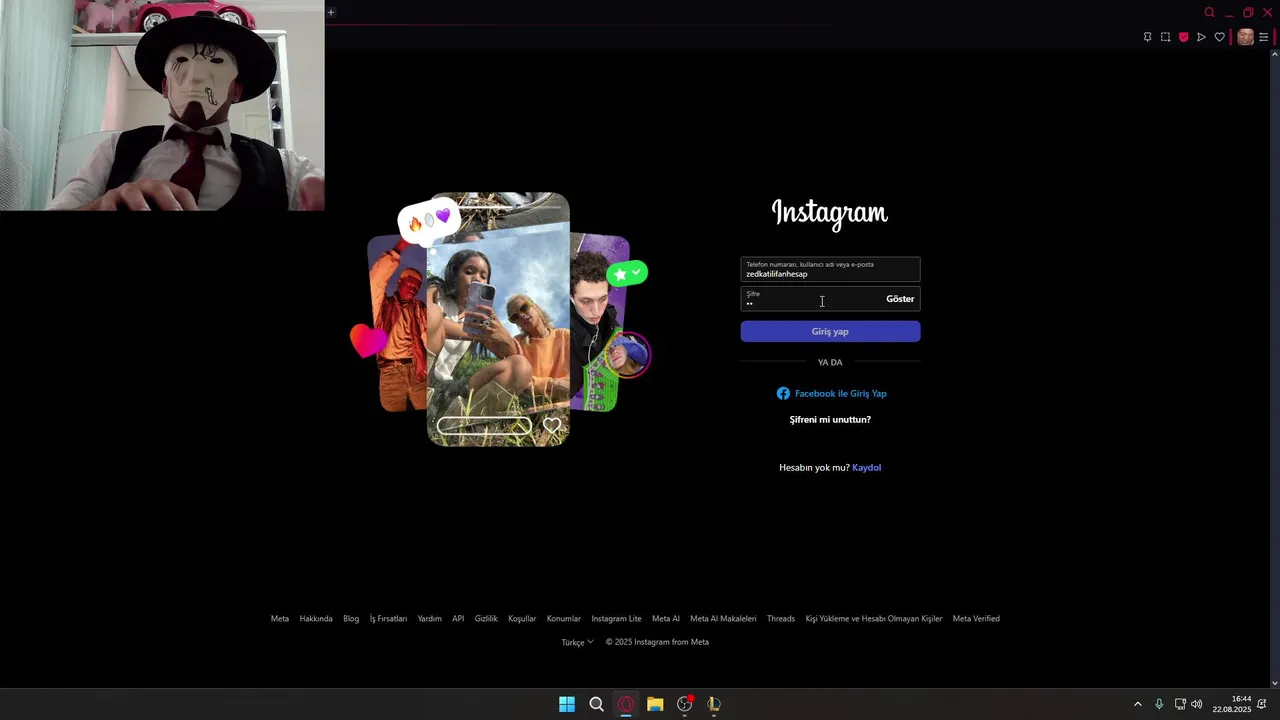Open Windows Start menu
Viewport: 1280px width, 720px height.
[567, 704]
